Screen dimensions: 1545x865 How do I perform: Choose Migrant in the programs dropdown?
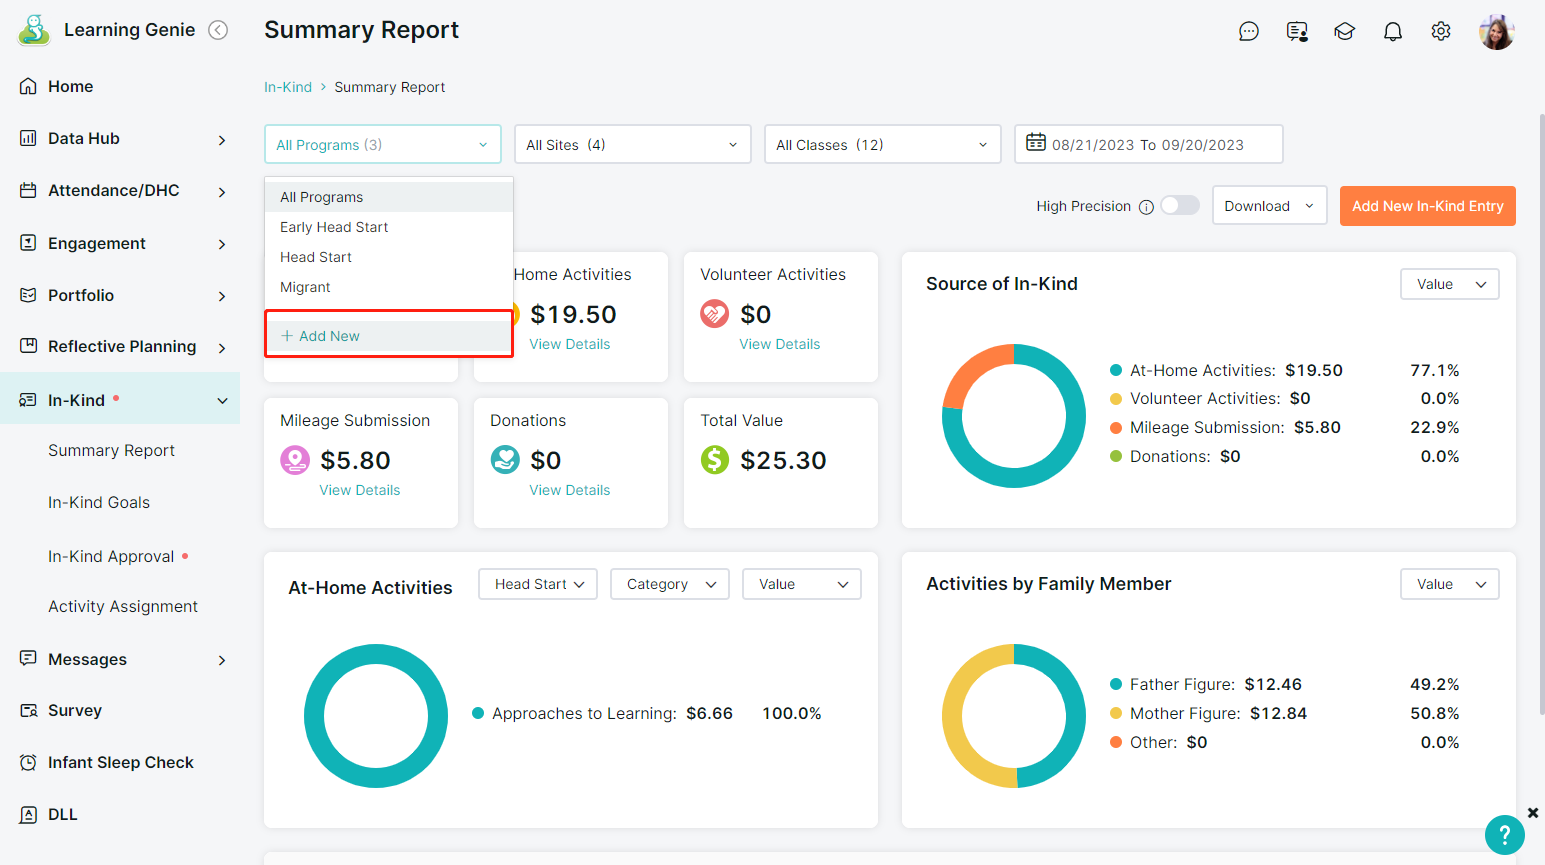(305, 287)
